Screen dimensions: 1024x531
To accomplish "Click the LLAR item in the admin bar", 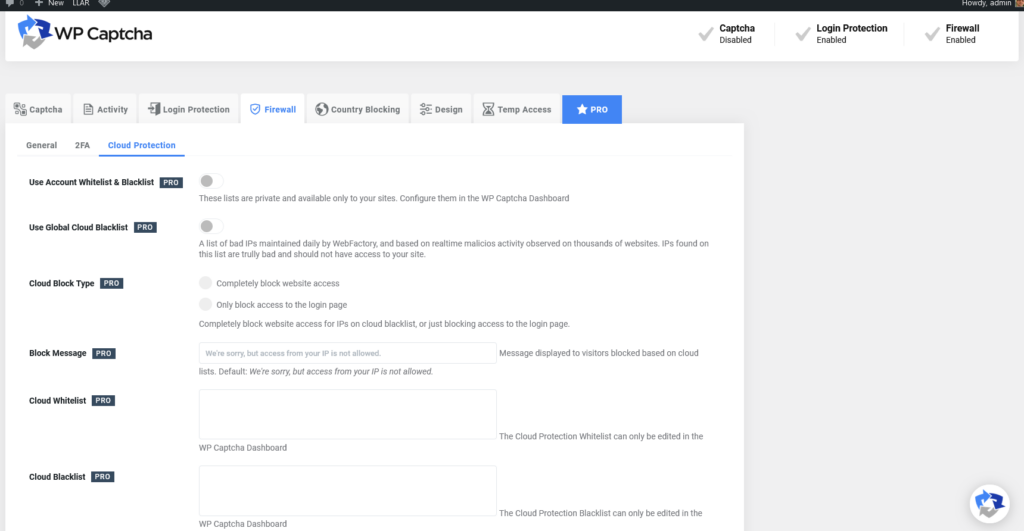I will coord(81,3).
